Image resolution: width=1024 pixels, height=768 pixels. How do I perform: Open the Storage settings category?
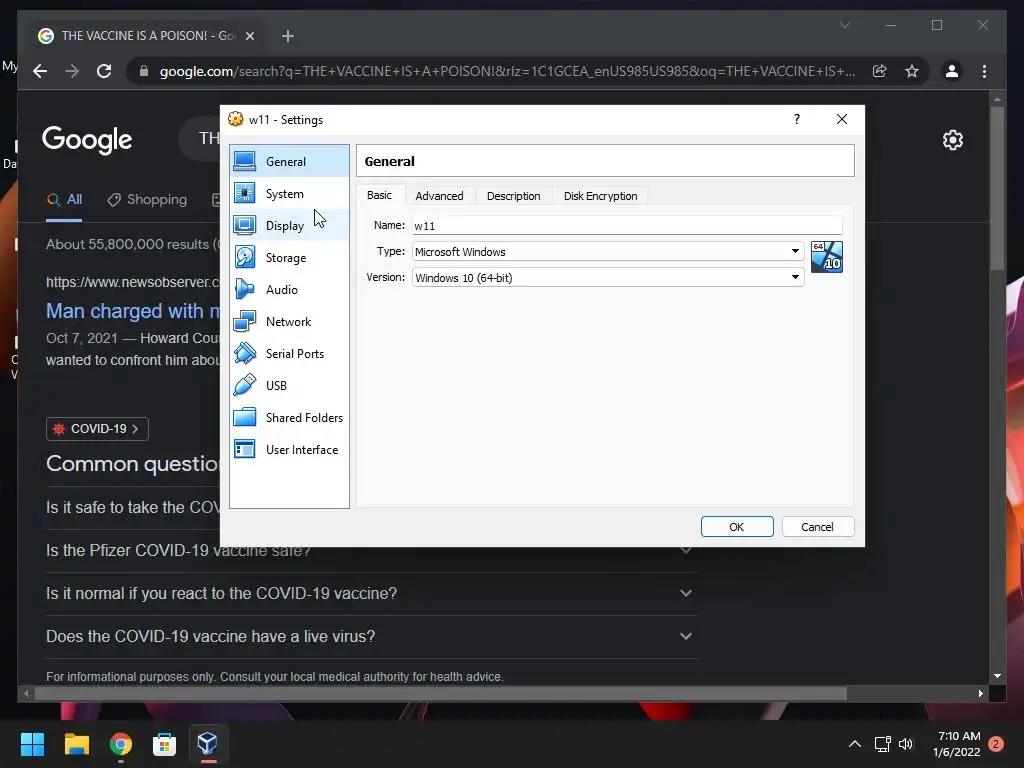289,258
